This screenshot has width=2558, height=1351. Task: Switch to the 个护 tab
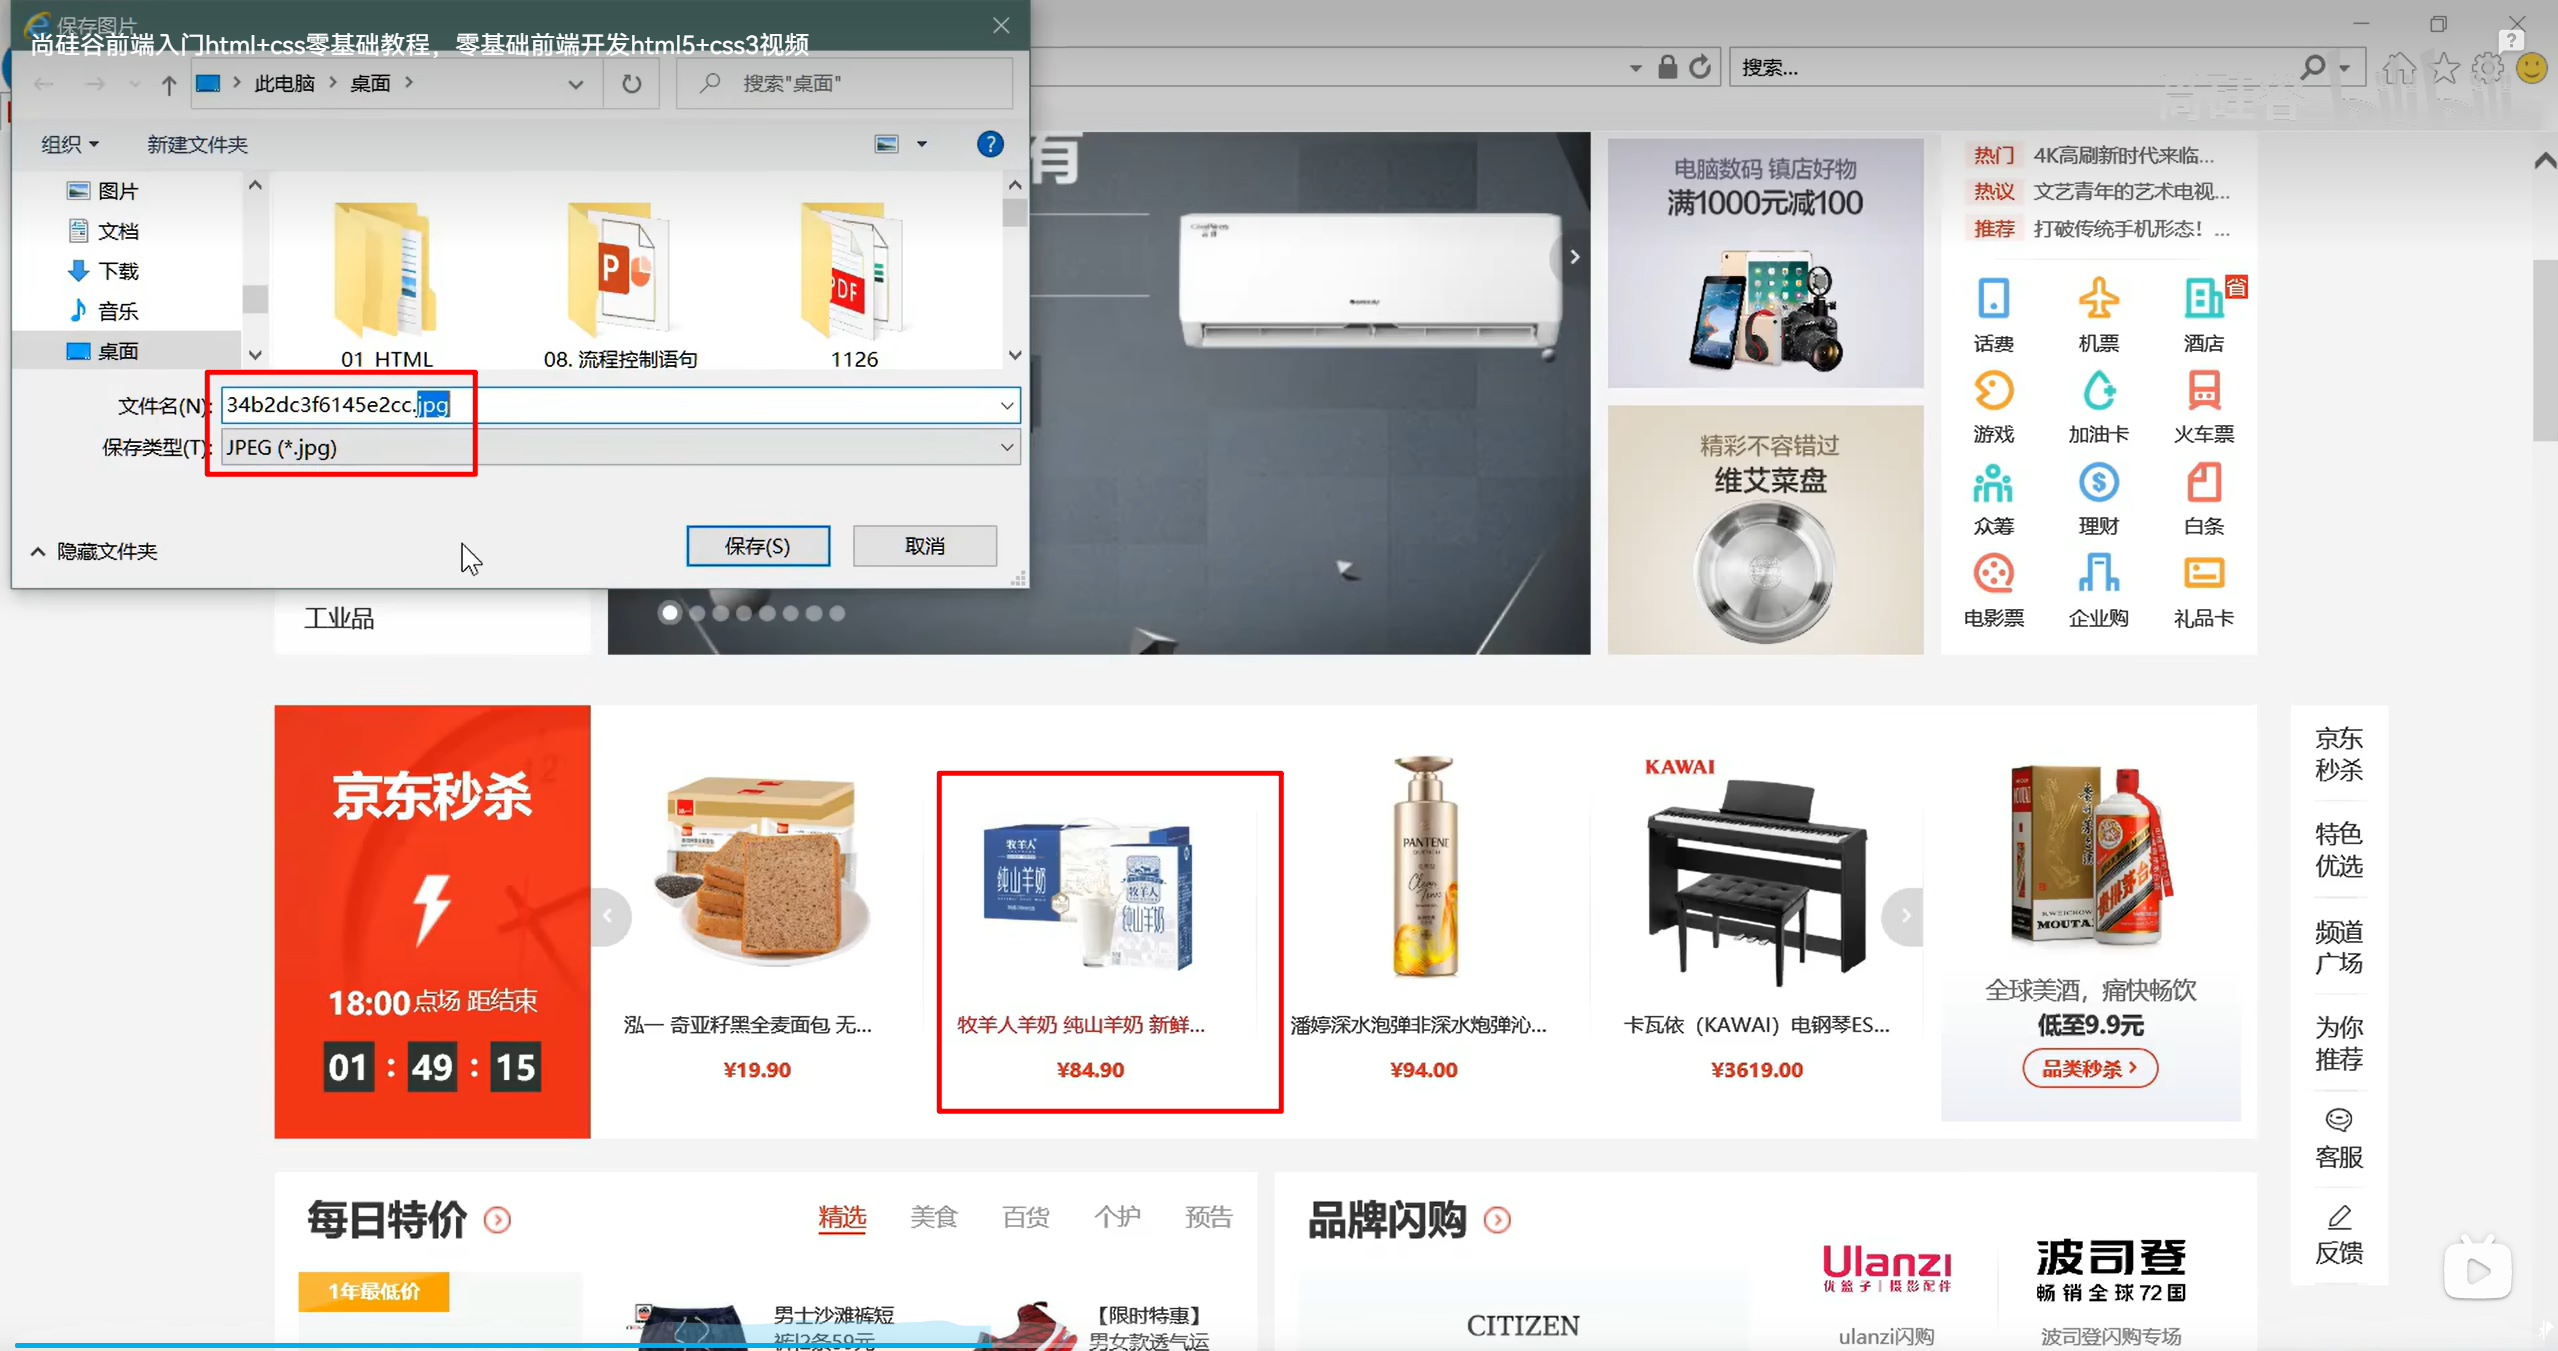[1117, 1217]
